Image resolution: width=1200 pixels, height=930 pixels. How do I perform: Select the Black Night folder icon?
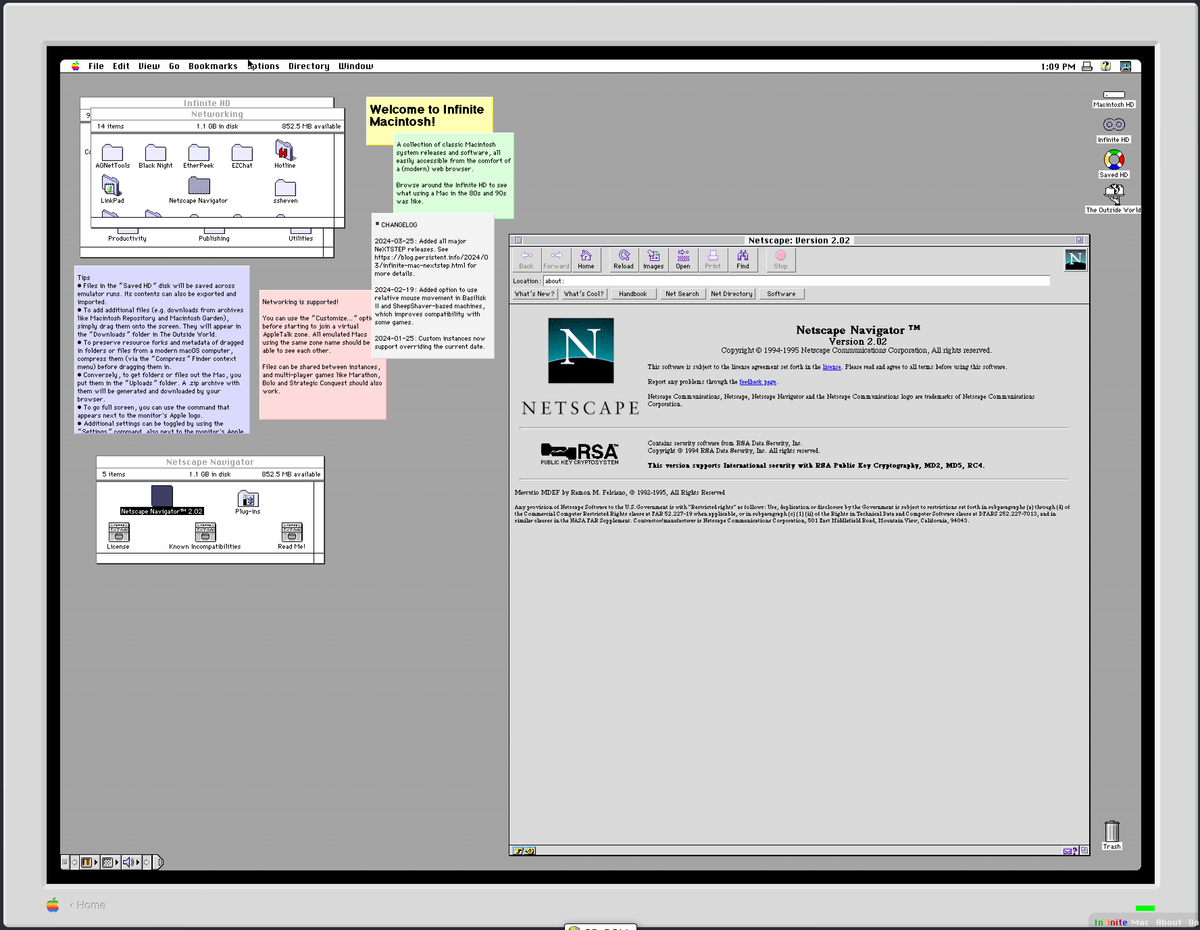(x=155, y=155)
